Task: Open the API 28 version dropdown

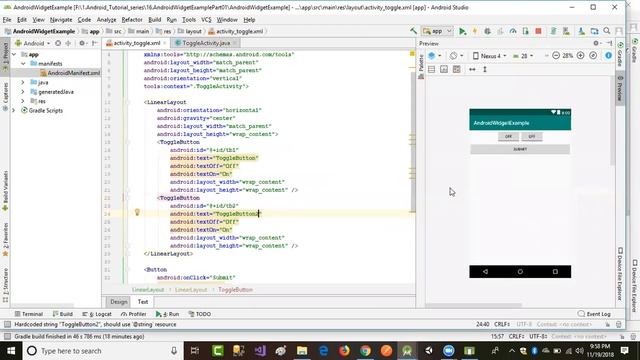Action: [x=523, y=56]
